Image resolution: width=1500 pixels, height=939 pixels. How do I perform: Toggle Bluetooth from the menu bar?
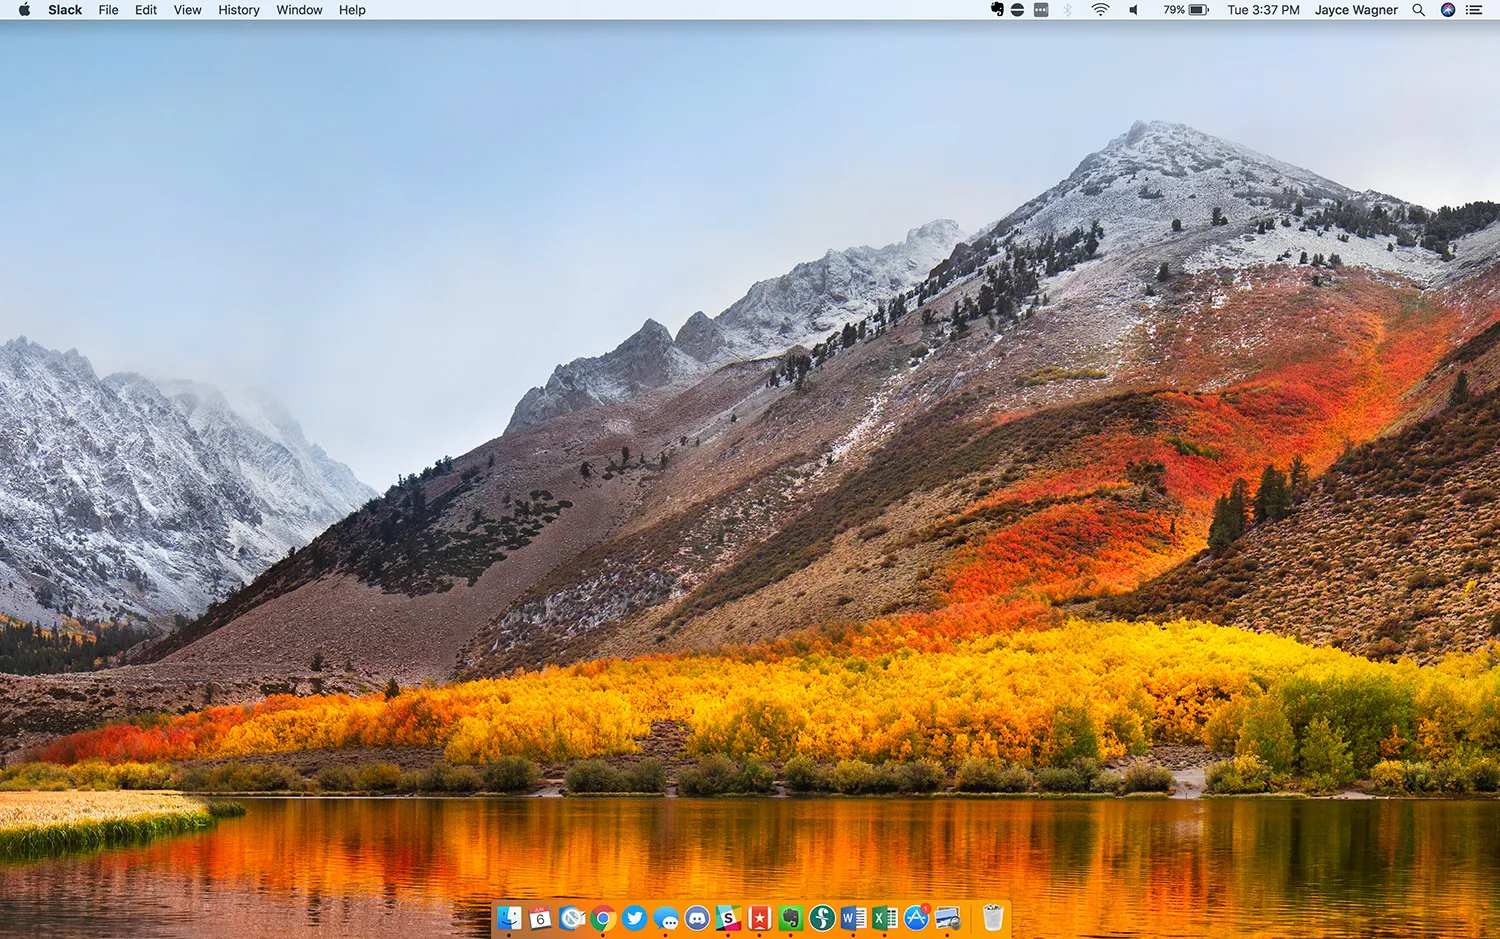pos(1065,10)
